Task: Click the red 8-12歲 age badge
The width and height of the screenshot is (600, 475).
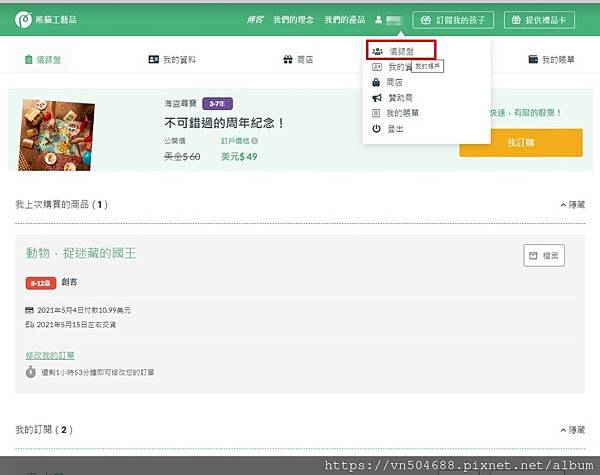Action: pyautogui.click(x=41, y=283)
